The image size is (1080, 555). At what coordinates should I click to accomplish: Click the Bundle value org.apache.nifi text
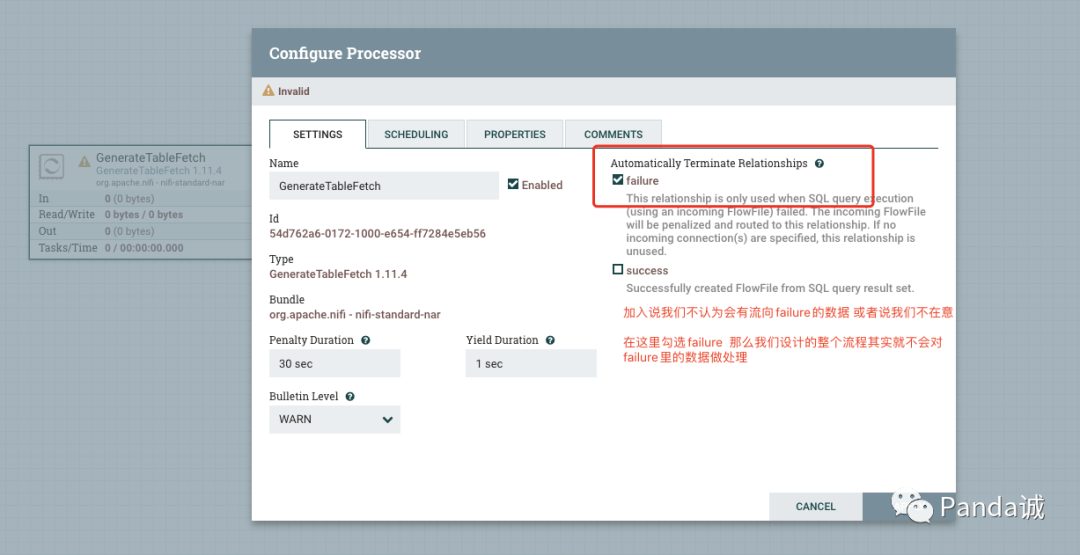tap(355, 315)
